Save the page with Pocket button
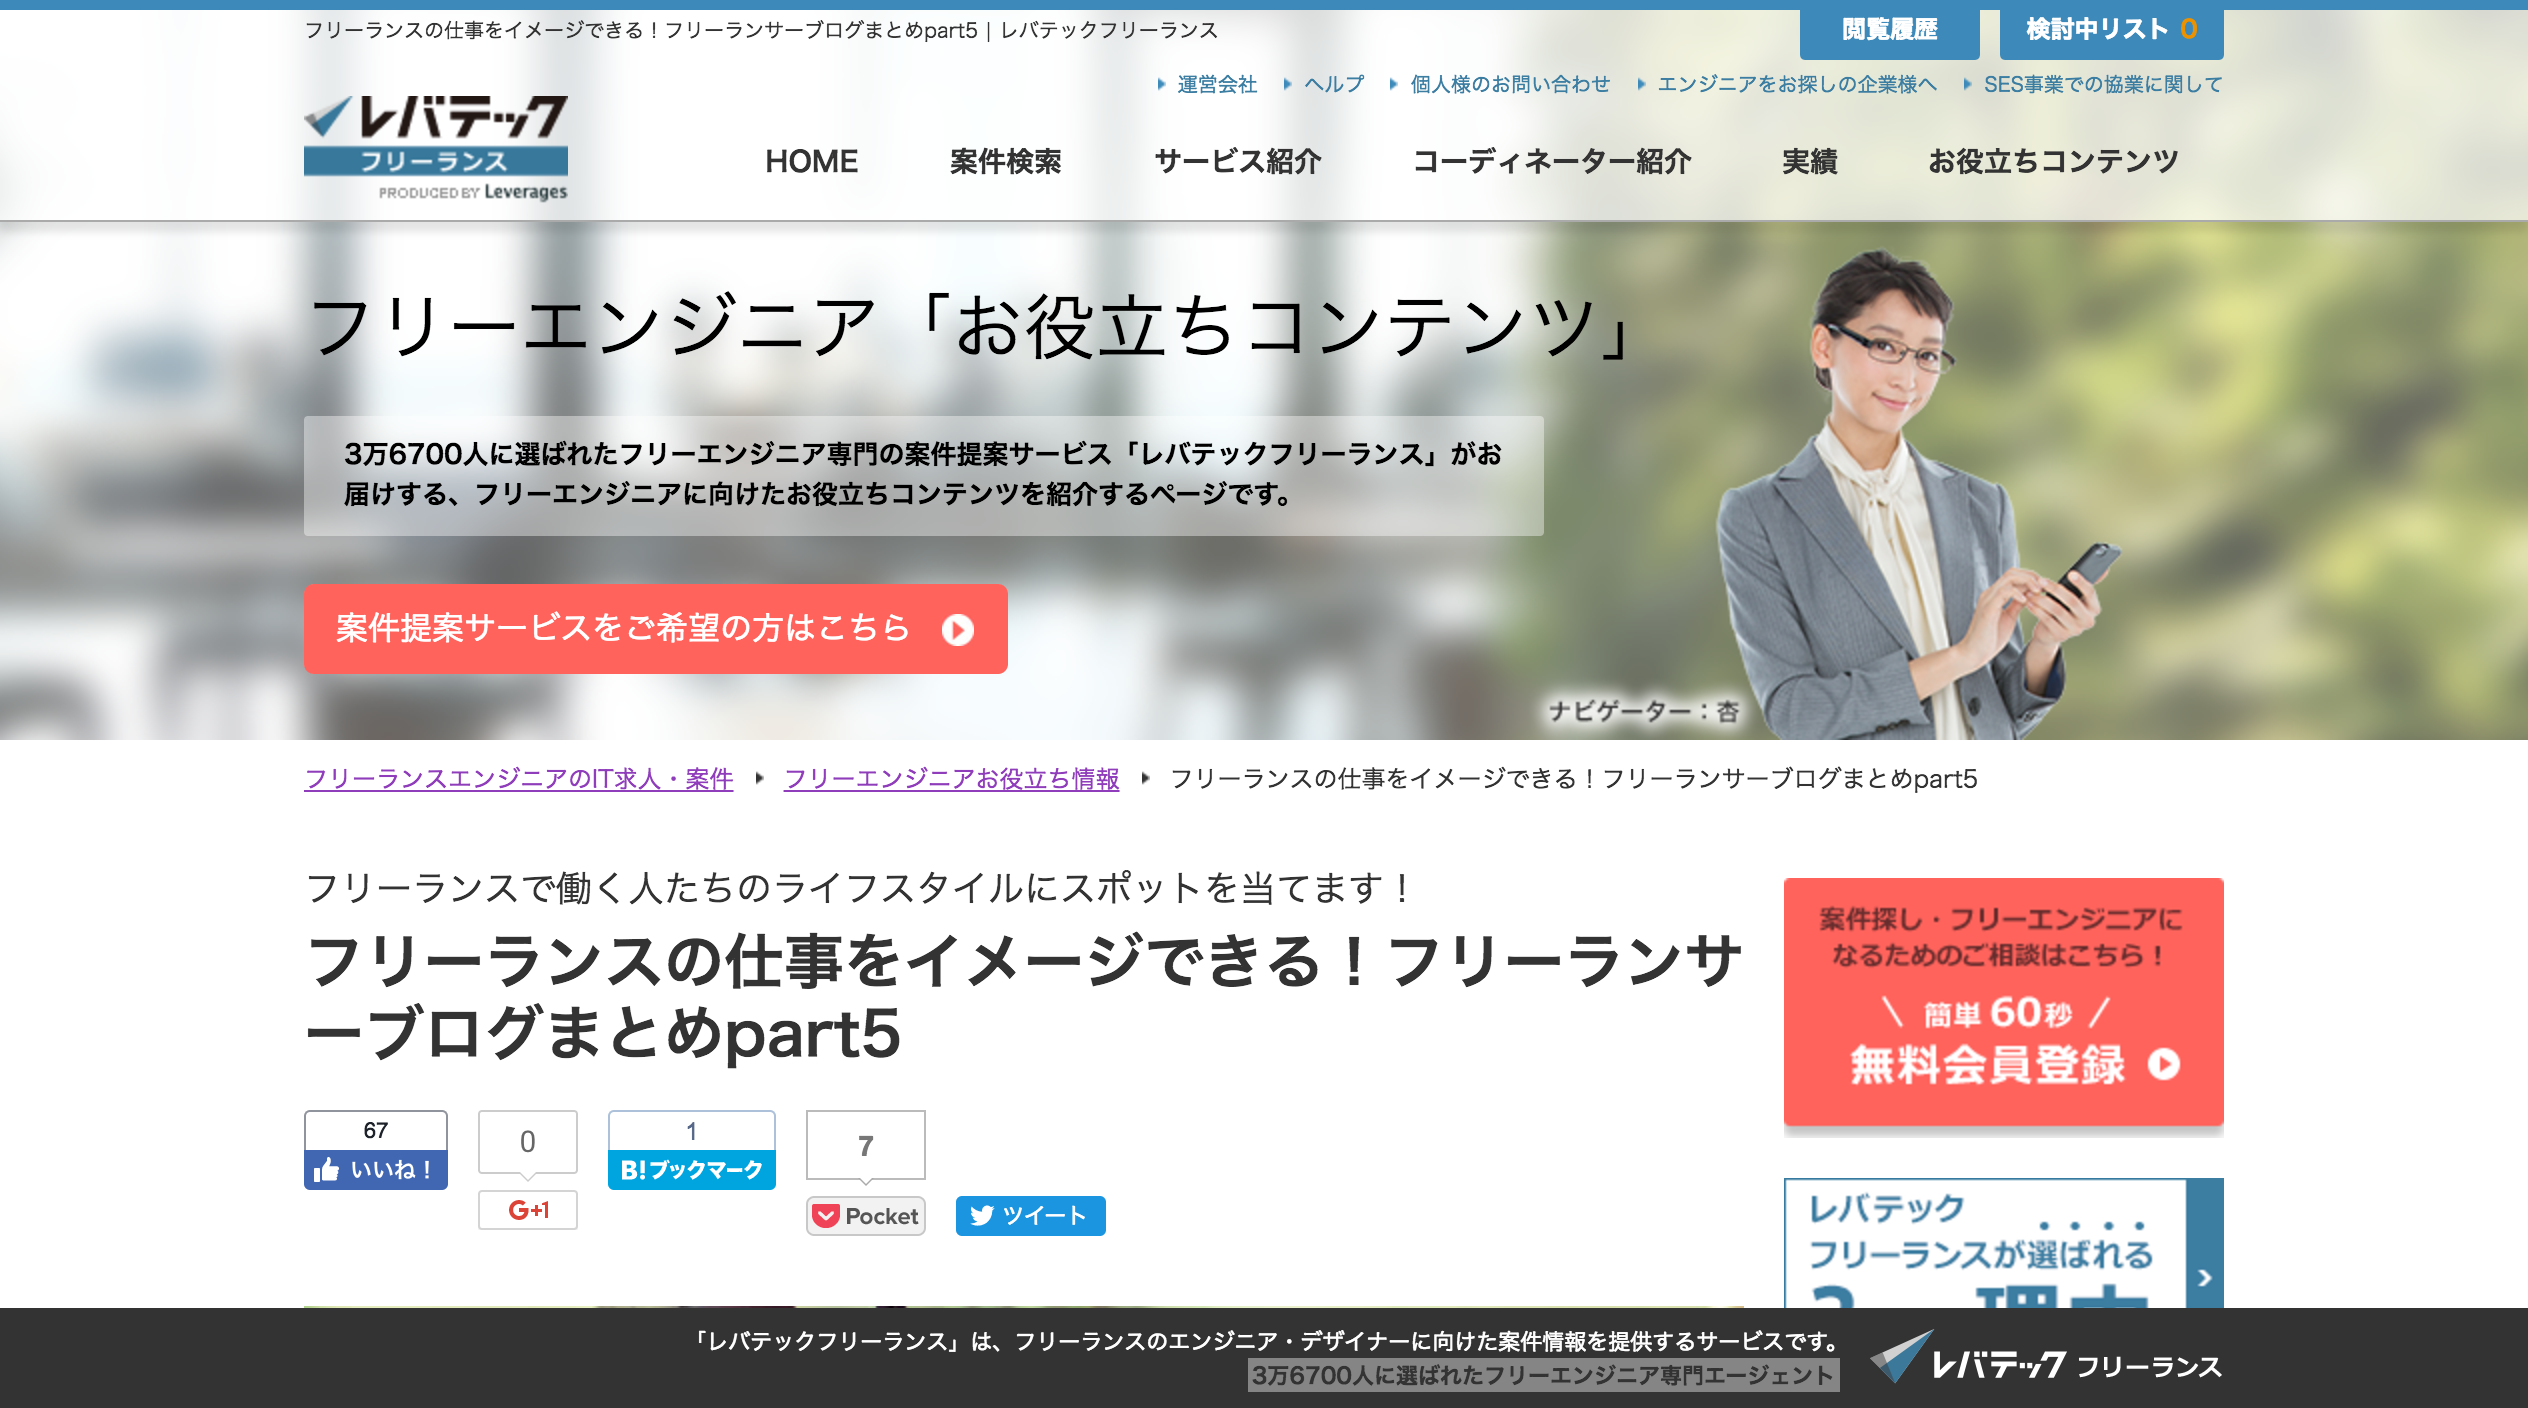Viewport: 2528px width, 1408px height. pos(866,1216)
